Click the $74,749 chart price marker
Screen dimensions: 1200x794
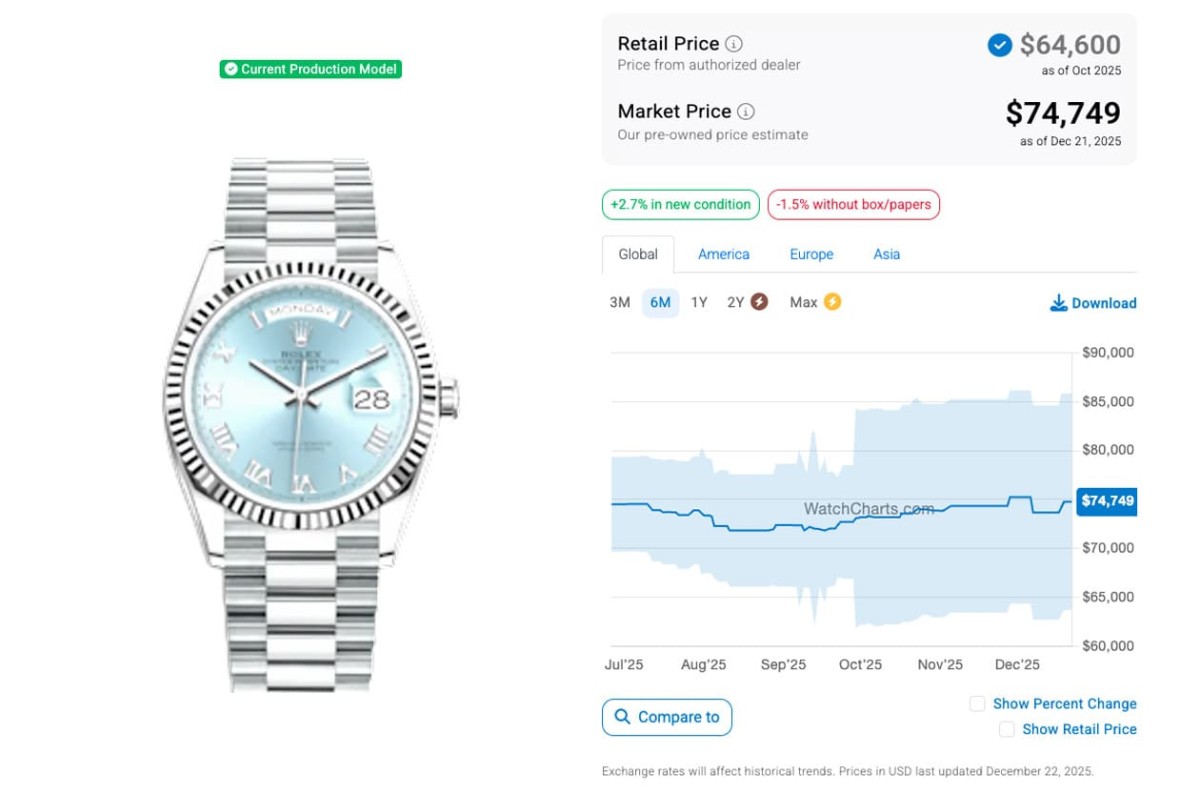point(1107,501)
